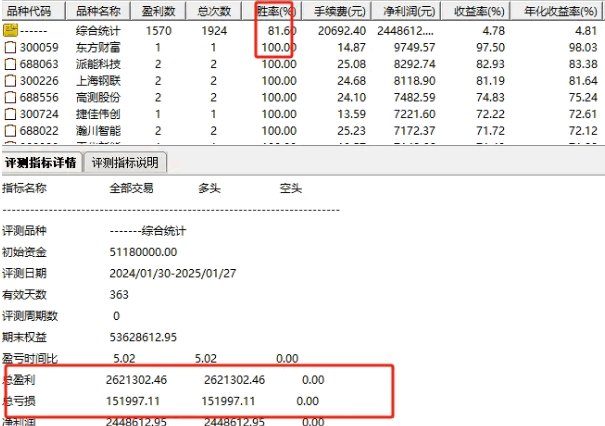Select the 高测股份 row name
The width and height of the screenshot is (605, 426).
tap(98, 97)
